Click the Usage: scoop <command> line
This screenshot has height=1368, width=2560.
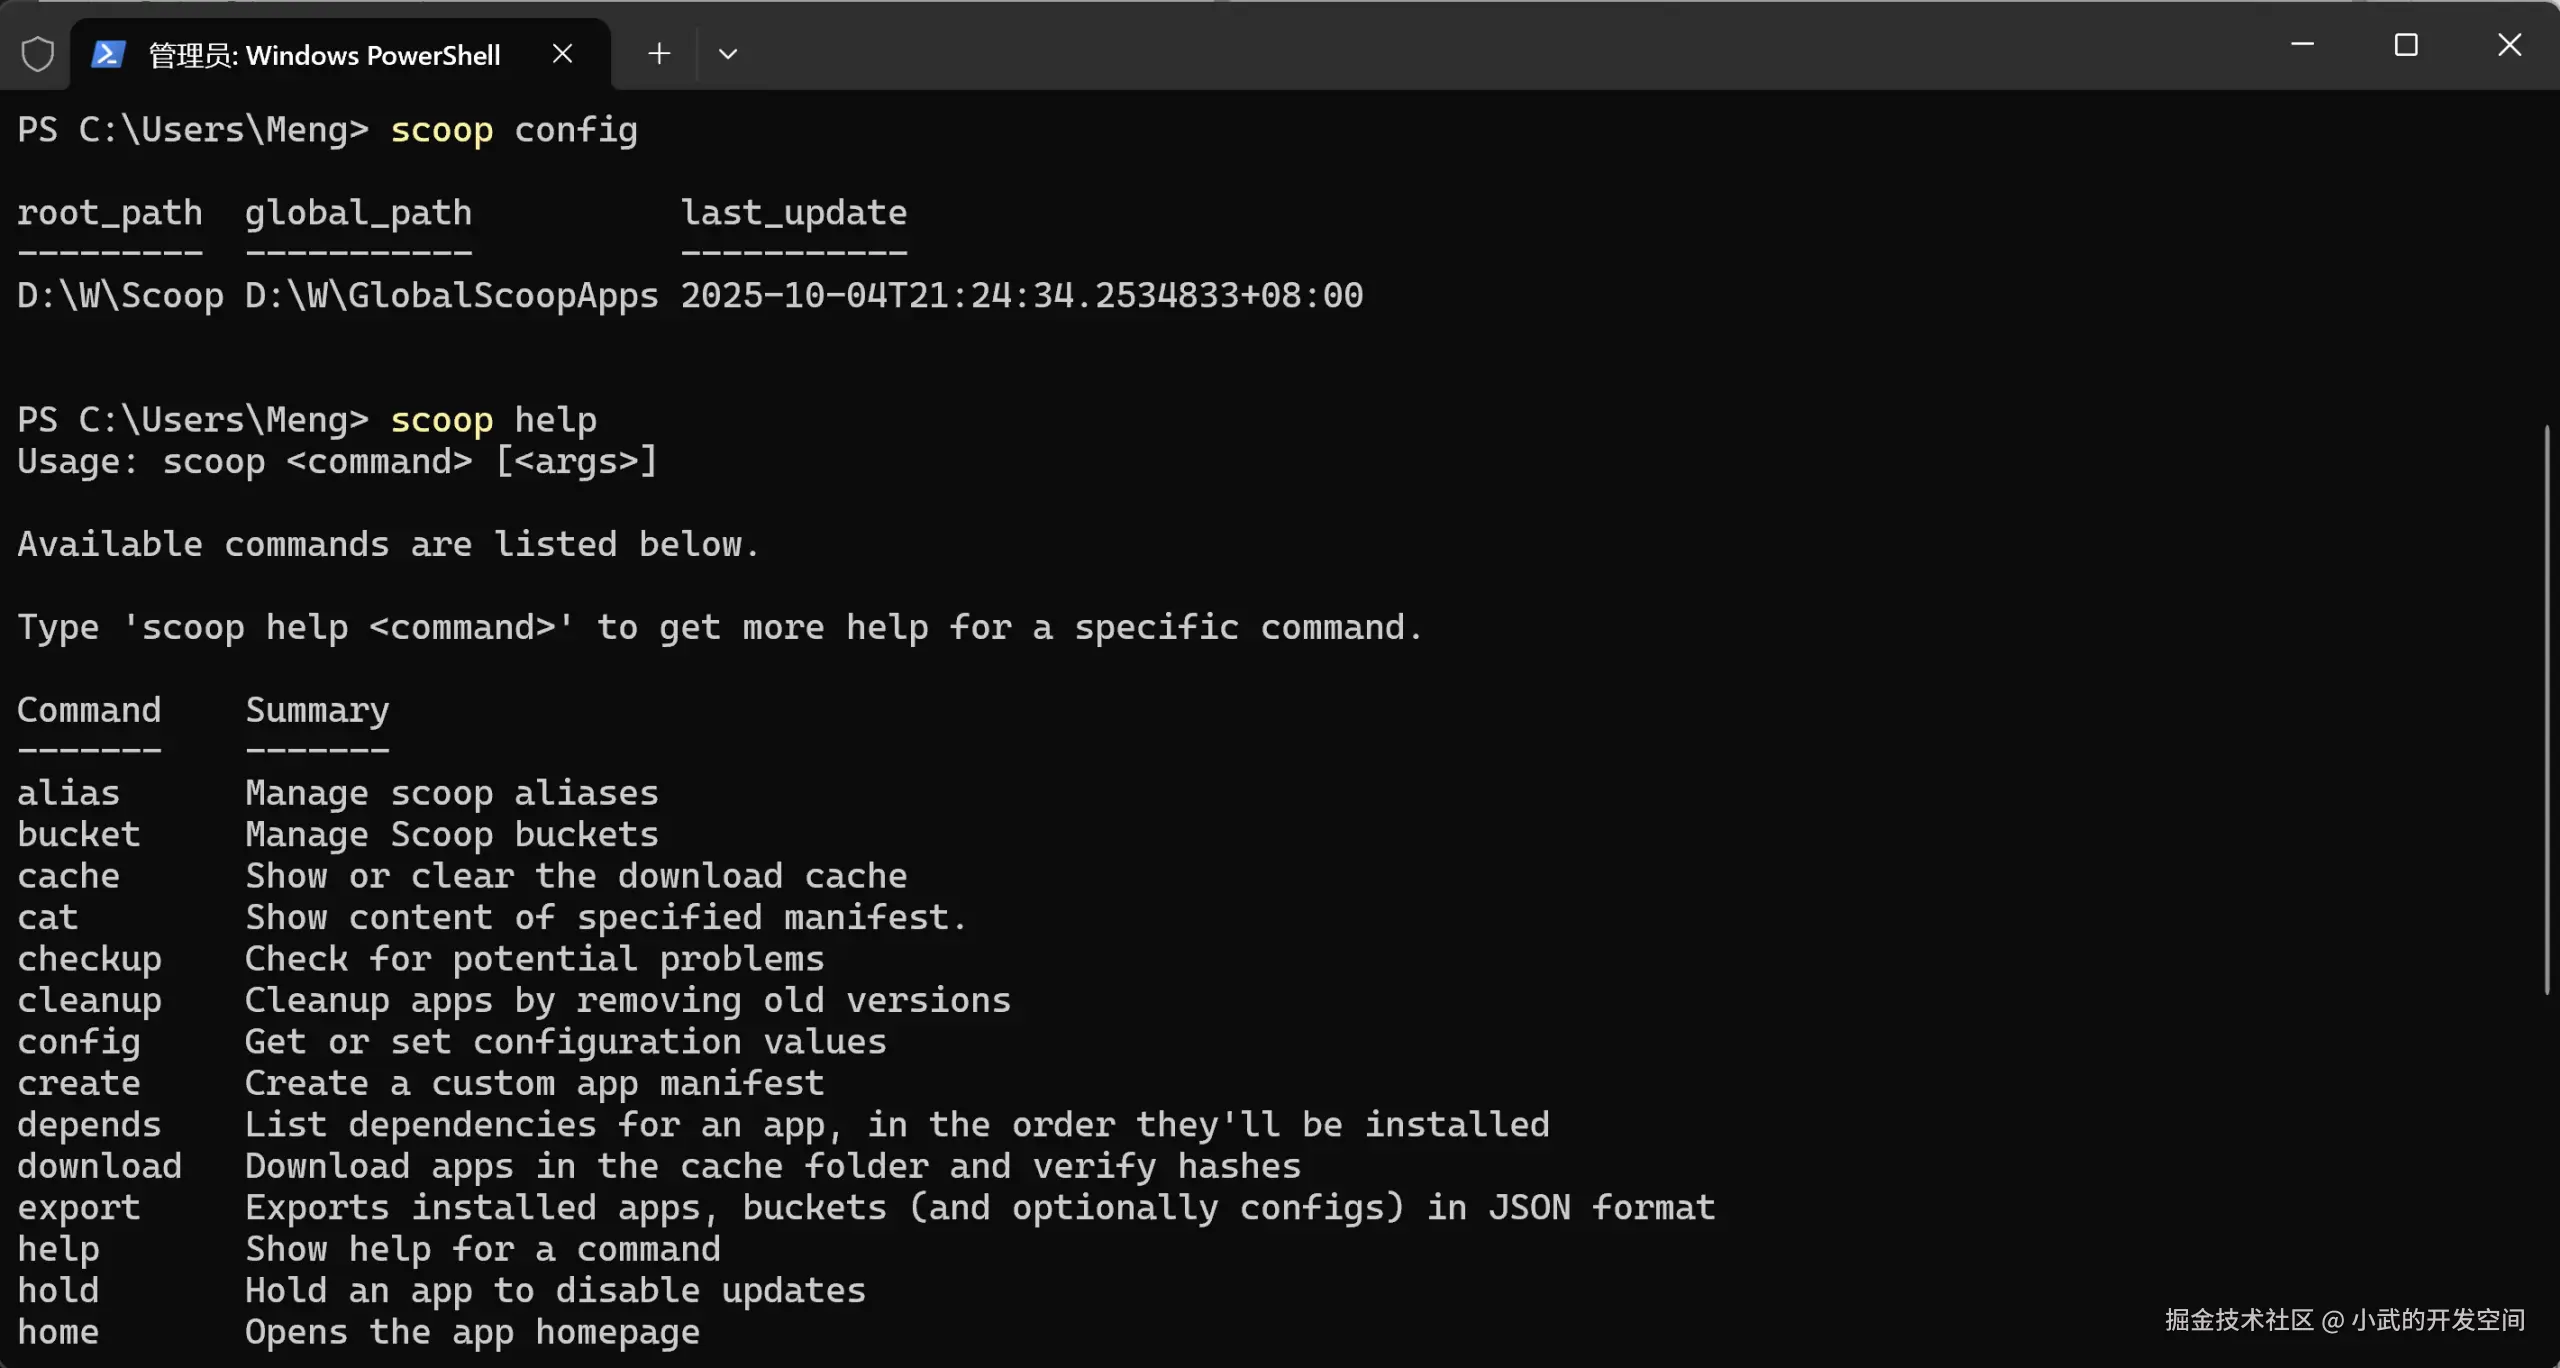coord(337,462)
